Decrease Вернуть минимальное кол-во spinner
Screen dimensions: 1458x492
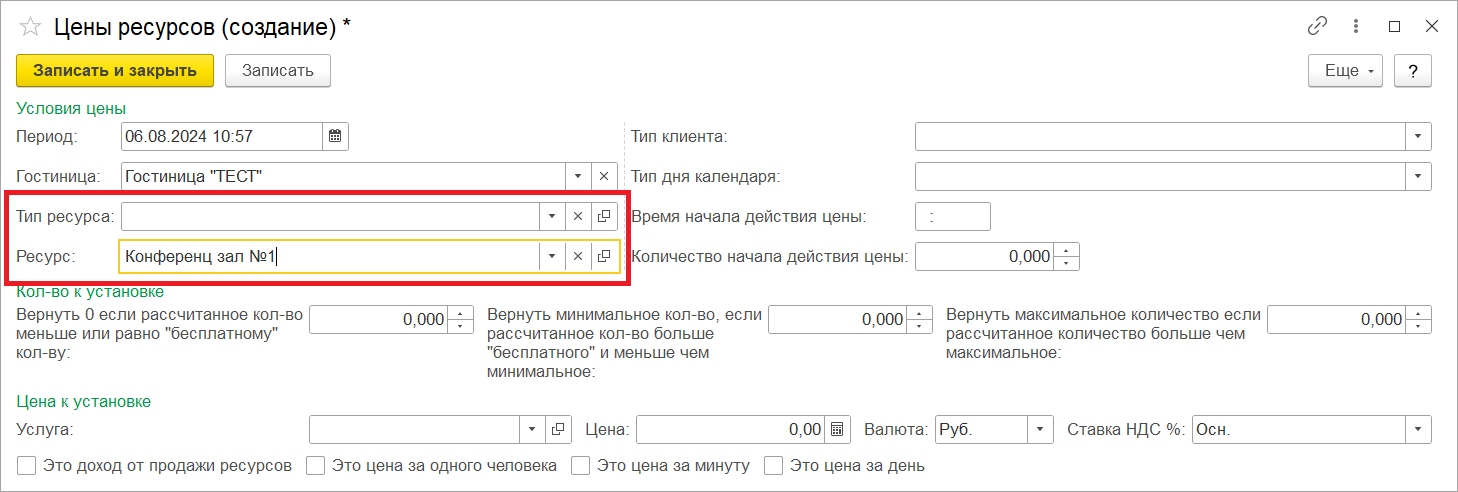point(920,325)
